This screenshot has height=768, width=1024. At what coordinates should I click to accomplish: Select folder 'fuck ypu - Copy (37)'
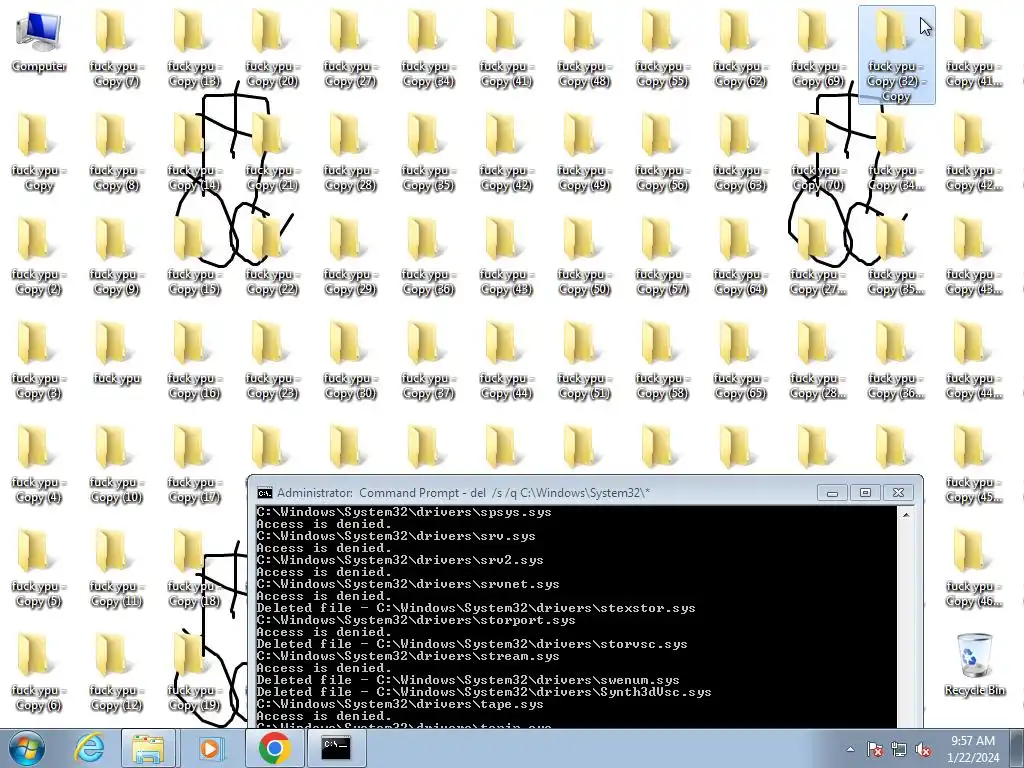click(x=428, y=361)
